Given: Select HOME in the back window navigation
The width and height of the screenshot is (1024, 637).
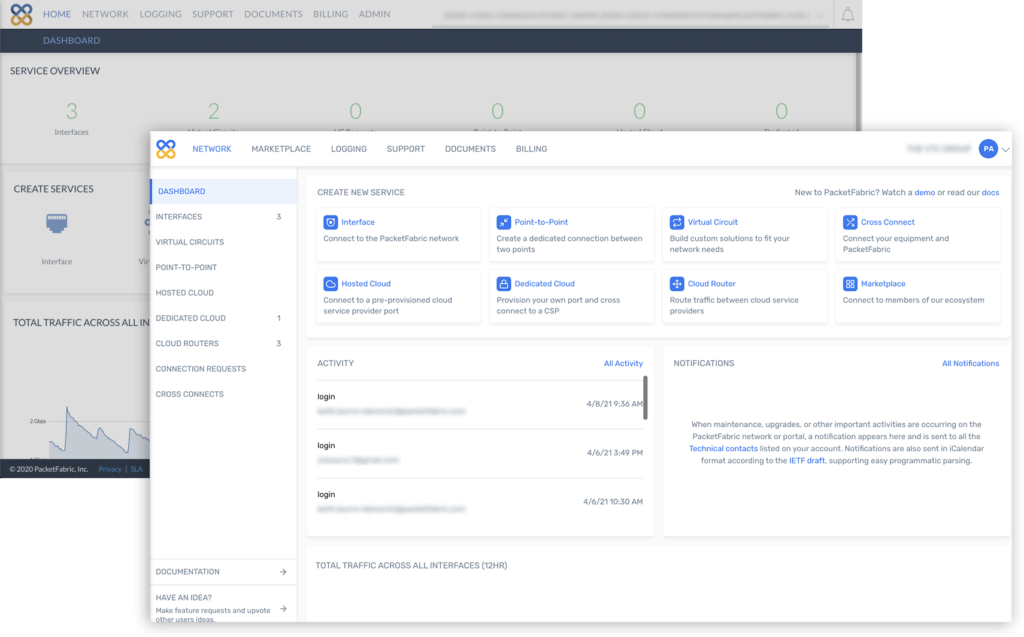Looking at the screenshot, I should 57,14.
